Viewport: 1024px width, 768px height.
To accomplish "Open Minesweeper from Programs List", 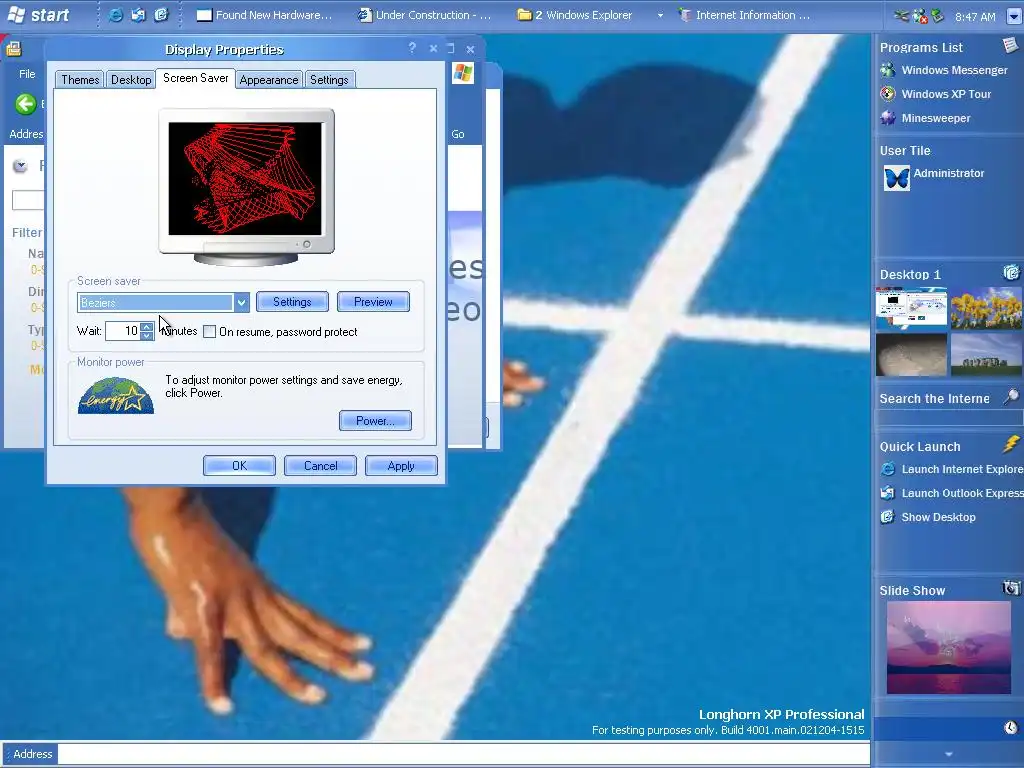I will 936,118.
